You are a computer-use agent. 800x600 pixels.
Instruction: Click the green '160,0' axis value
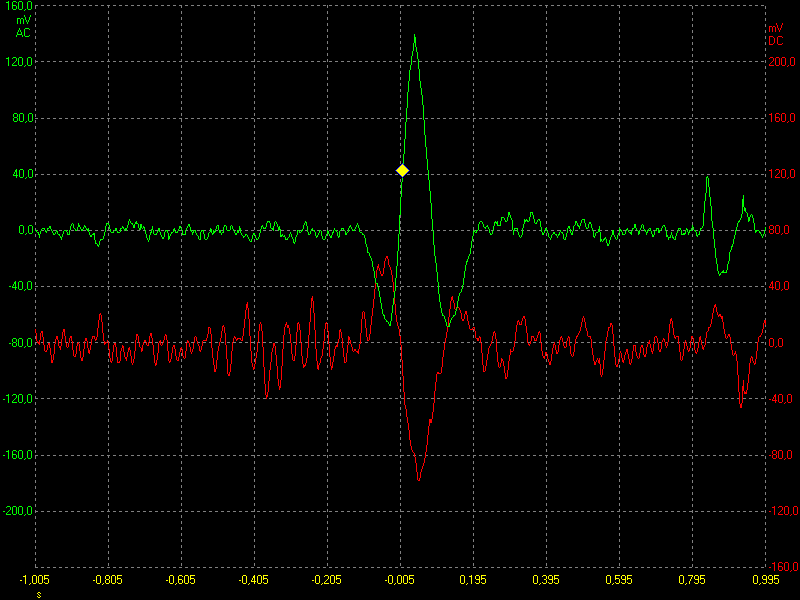(x=19, y=6)
